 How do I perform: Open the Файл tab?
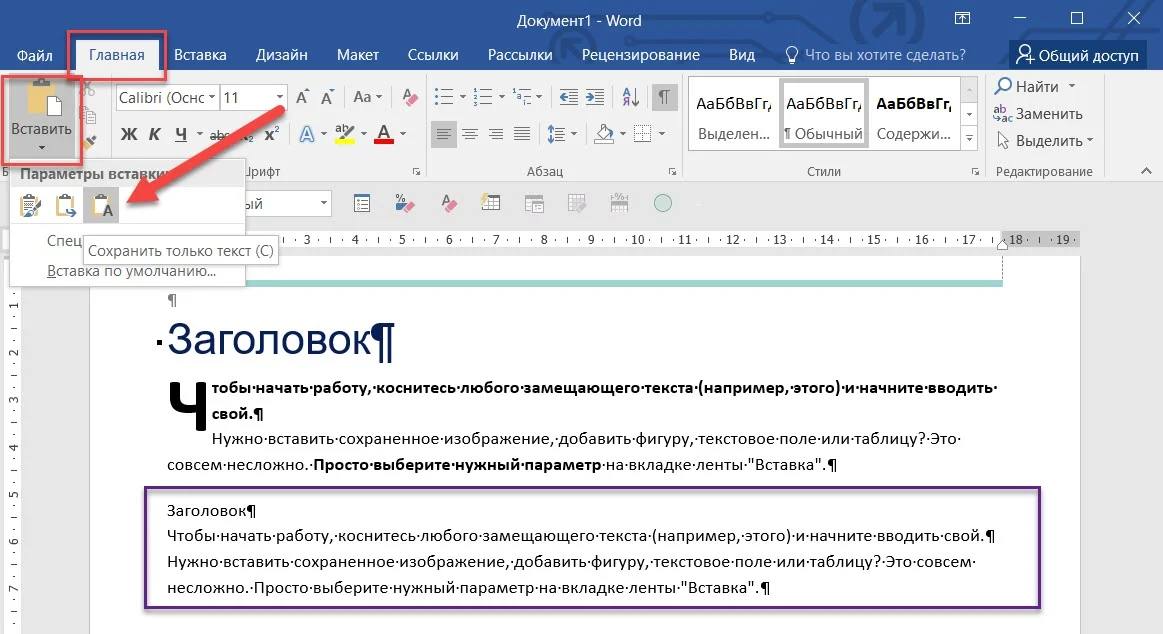34,55
